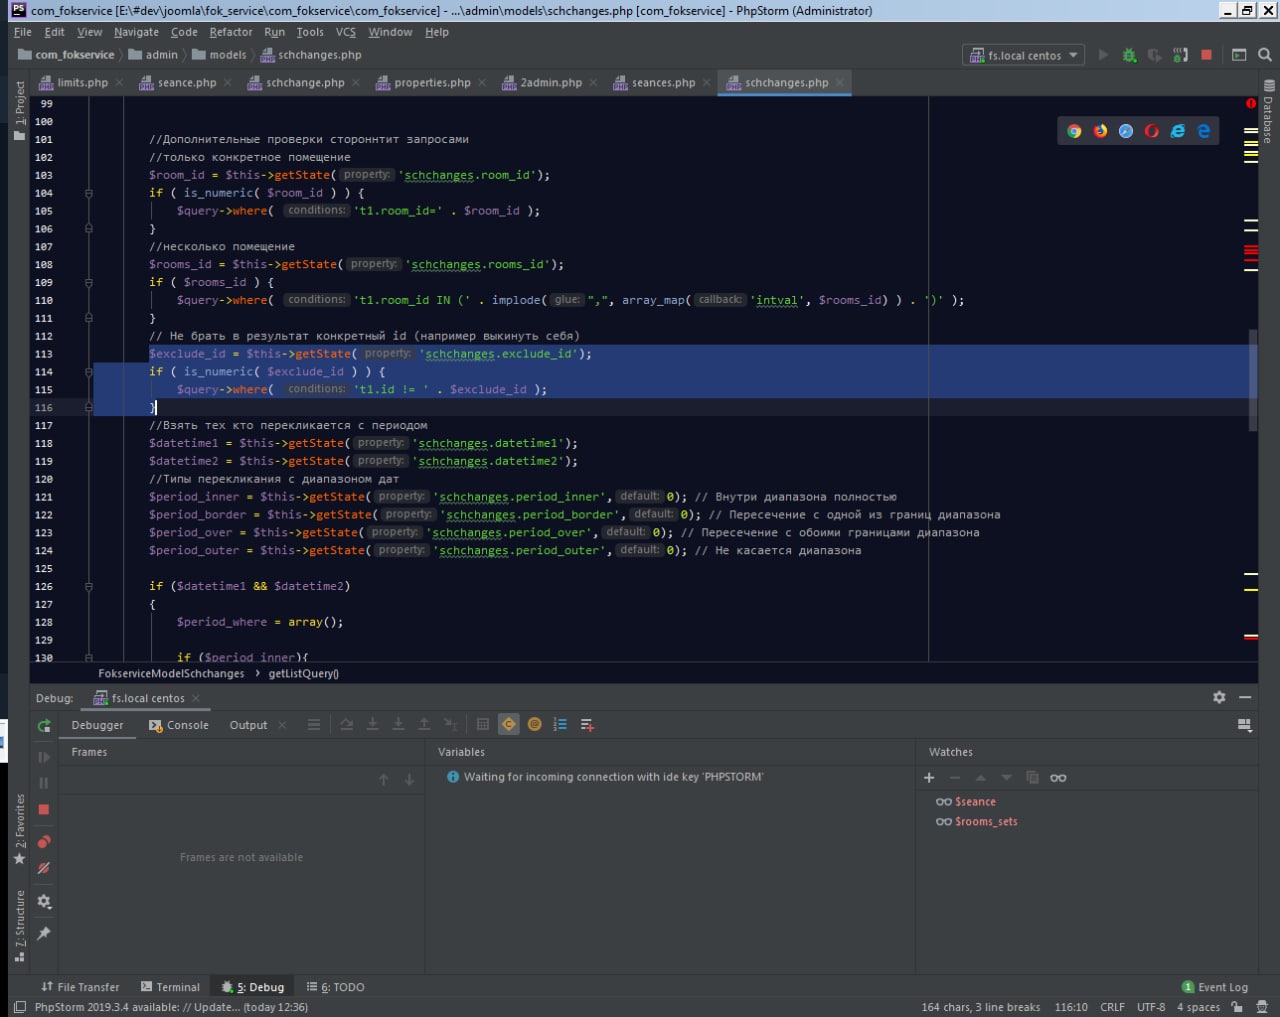Click the green Debug bug icon in toolbar
The image size is (1280, 1017).
pyautogui.click(x=1129, y=55)
